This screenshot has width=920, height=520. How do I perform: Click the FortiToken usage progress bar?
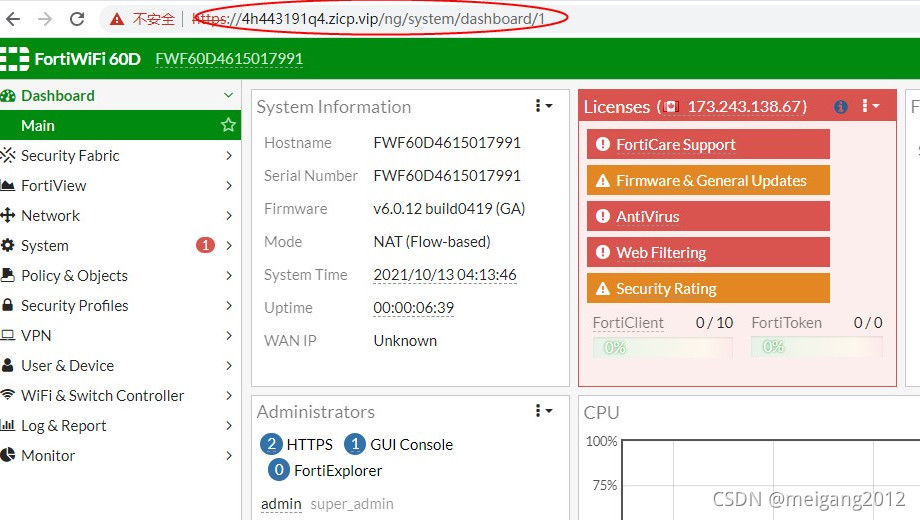[817, 347]
